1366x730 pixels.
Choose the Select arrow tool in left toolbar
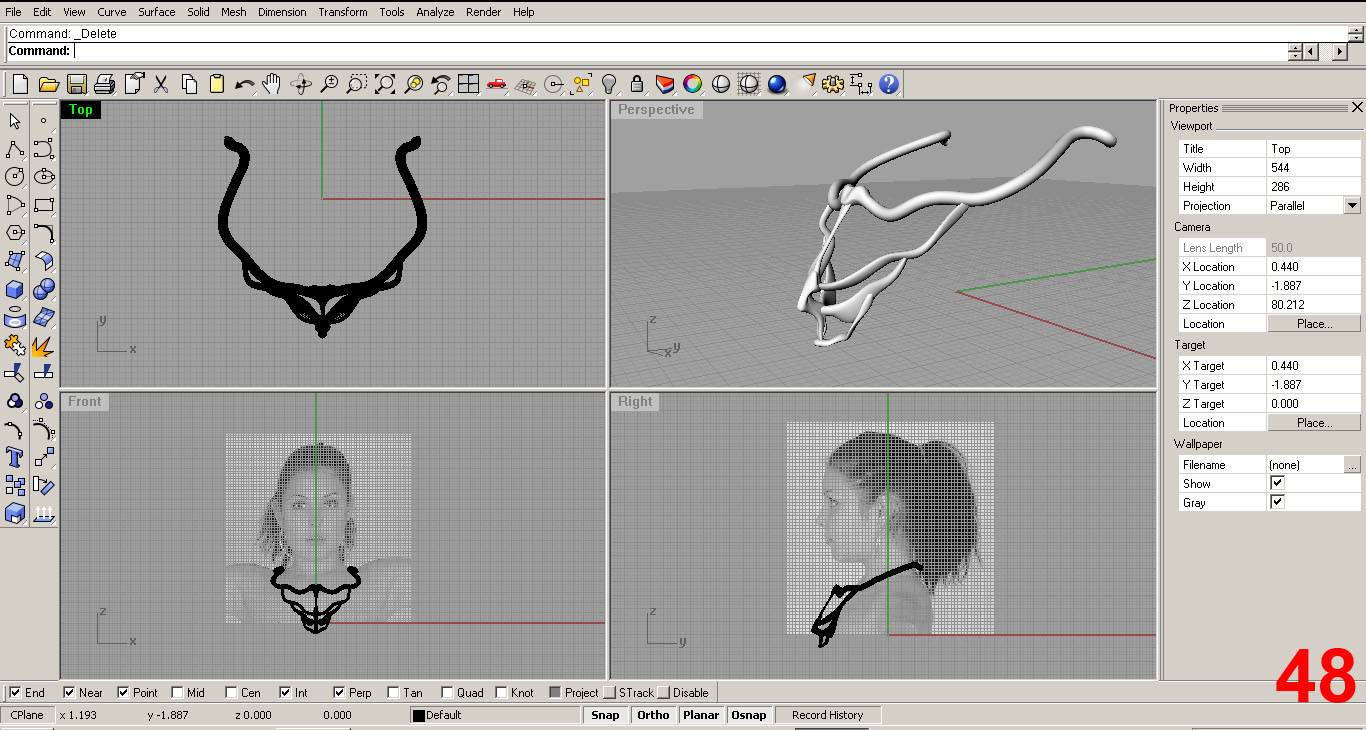point(15,121)
